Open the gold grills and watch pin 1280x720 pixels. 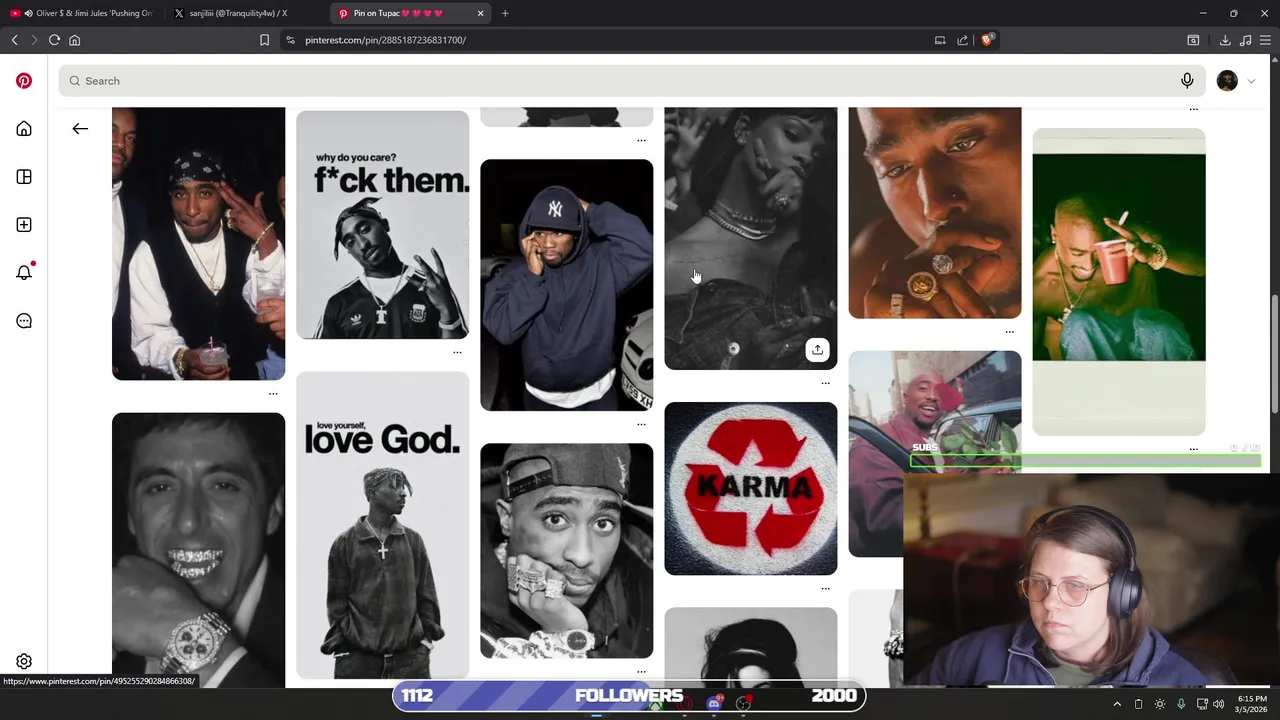pos(198,550)
